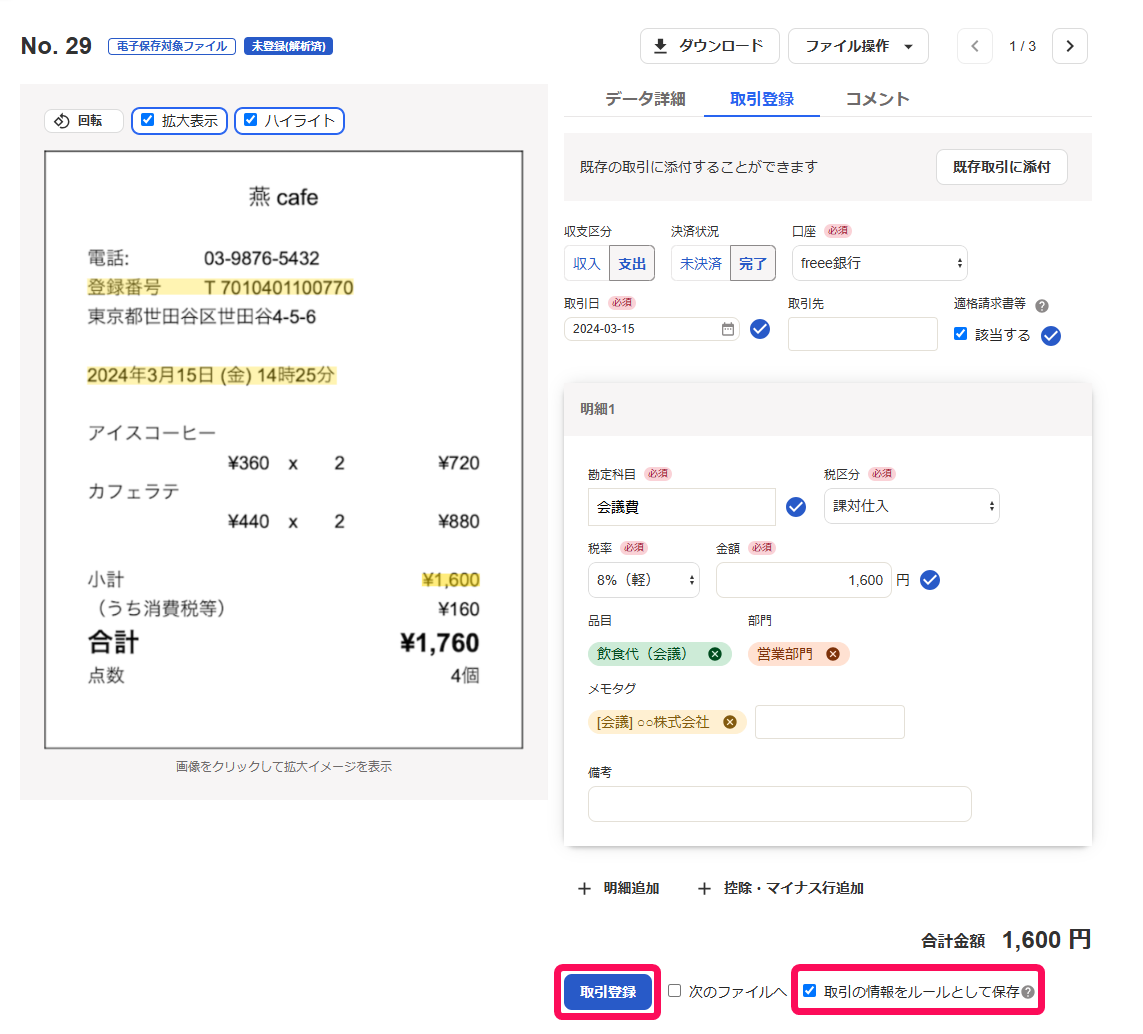Click the 勘定科目 field containing 会議費
The image size is (1143, 1034).
(682, 507)
